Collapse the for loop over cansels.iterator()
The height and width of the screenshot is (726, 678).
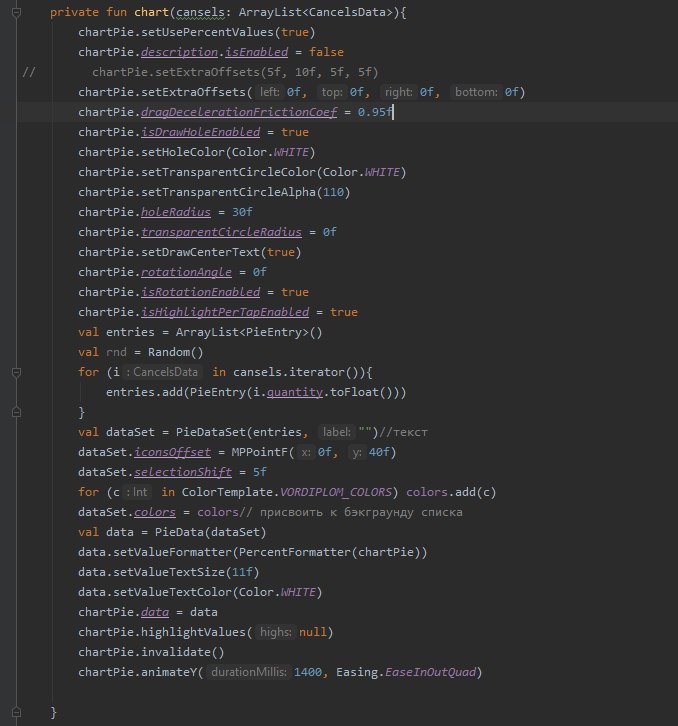coord(16,372)
